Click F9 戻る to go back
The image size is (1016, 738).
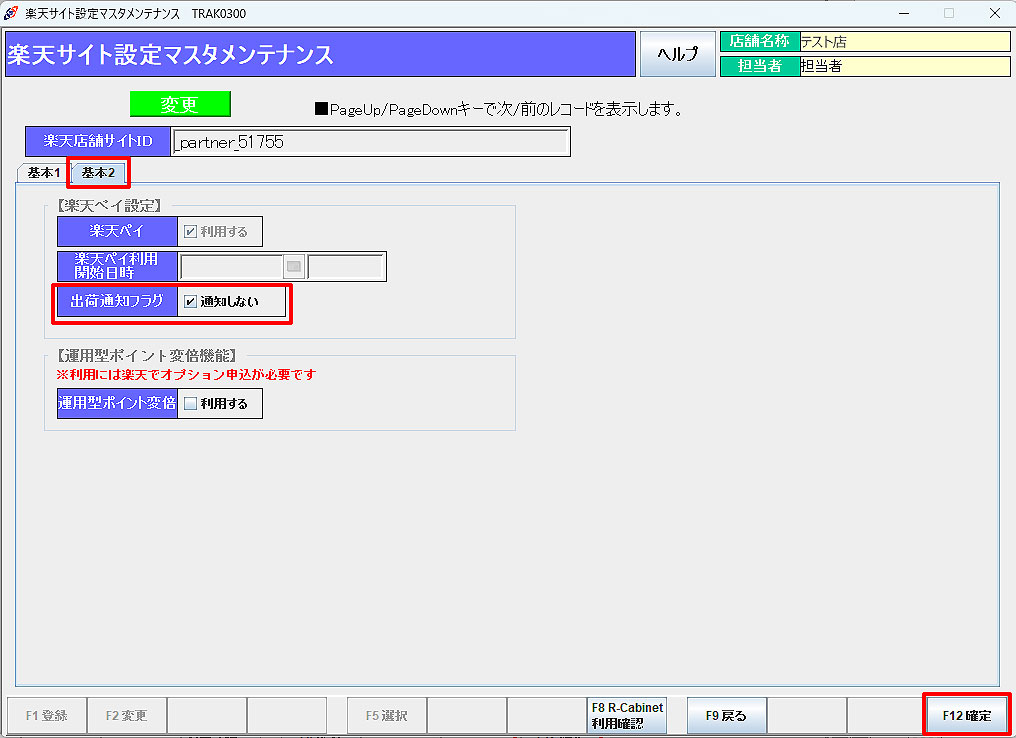pyautogui.click(x=726, y=715)
